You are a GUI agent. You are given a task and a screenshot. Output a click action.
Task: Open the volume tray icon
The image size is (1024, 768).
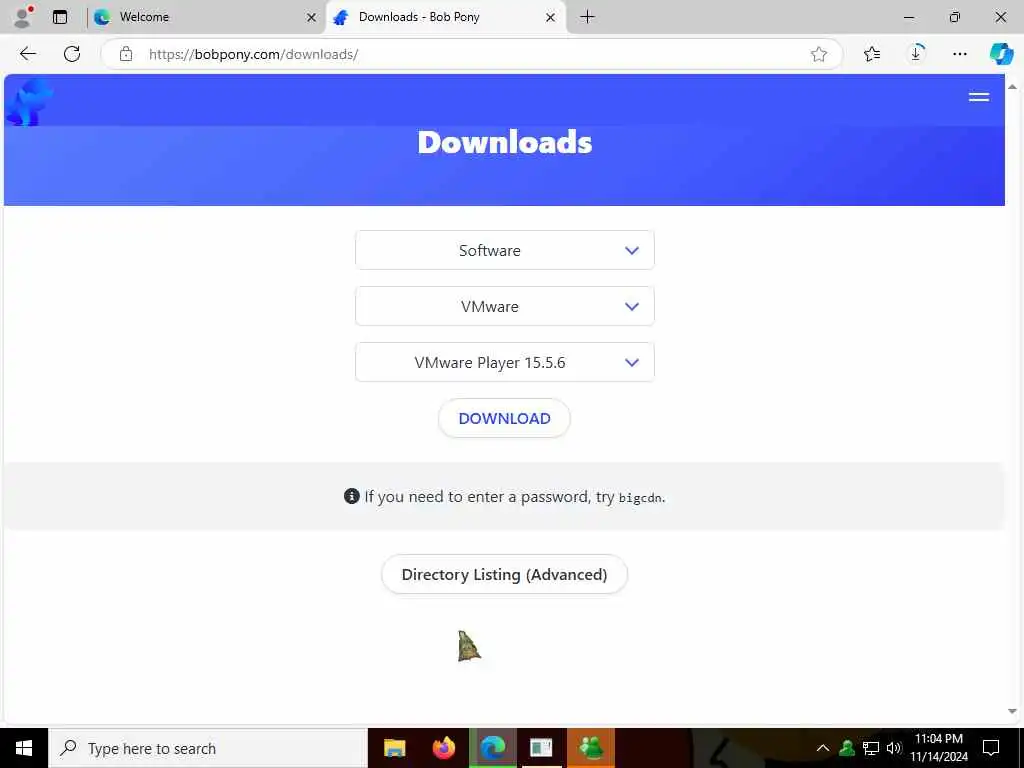pyautogui.click(x=894, y=748)
